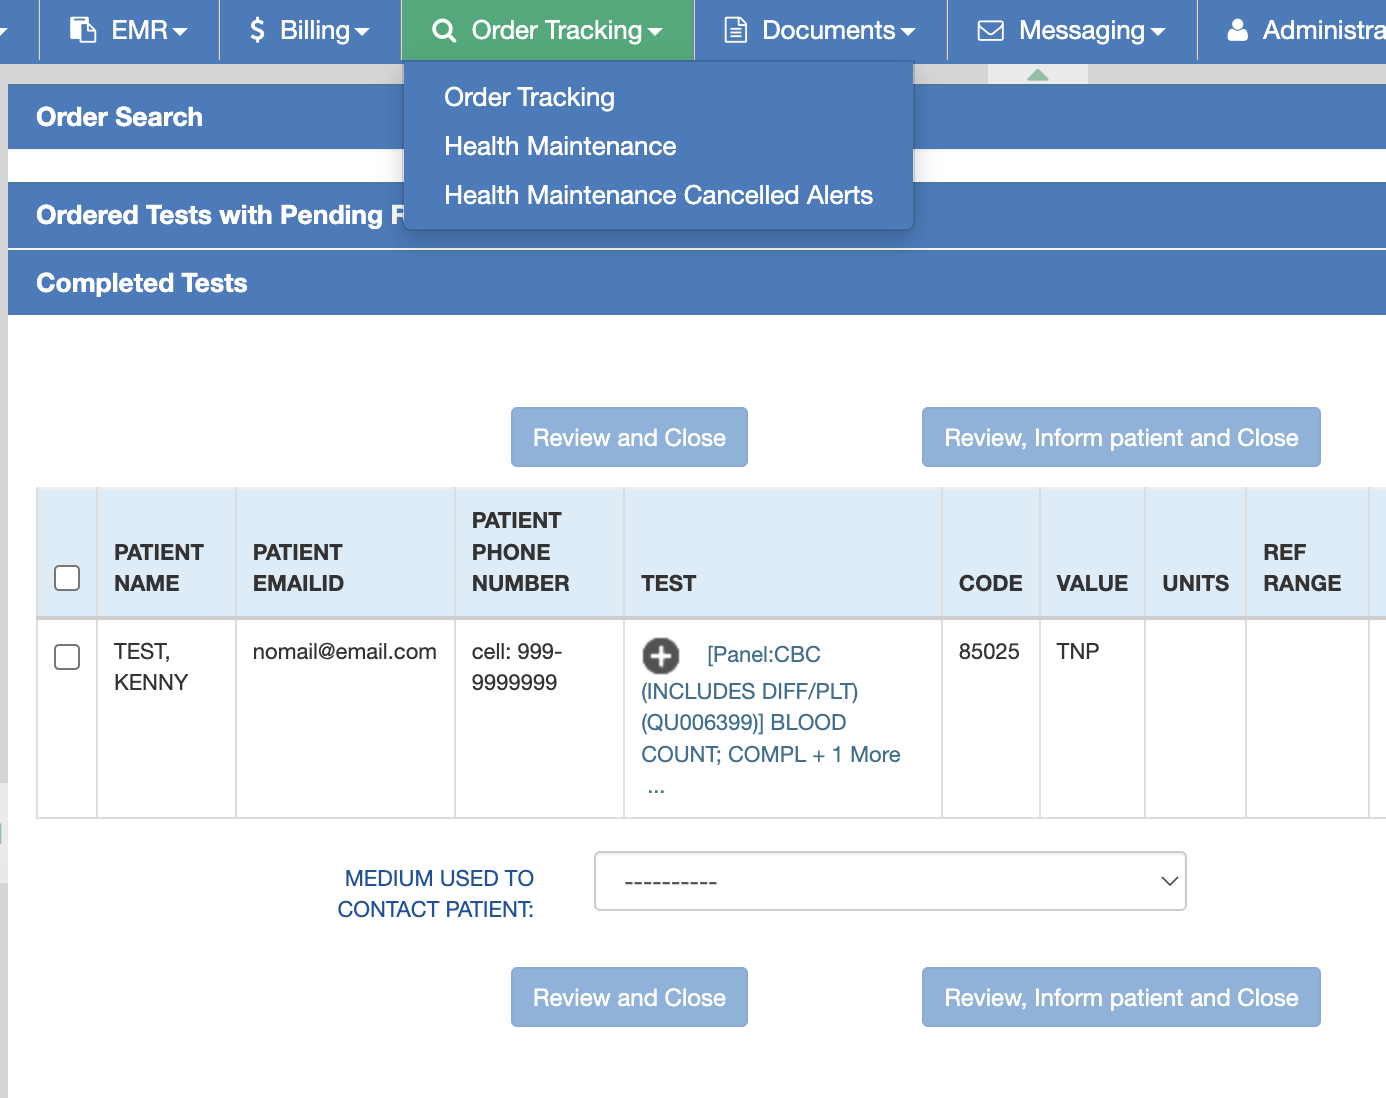Screen dimensions: 1386x1098
Task: Select Health Maintenance from the menu
Action: click(x=560, y=146)
